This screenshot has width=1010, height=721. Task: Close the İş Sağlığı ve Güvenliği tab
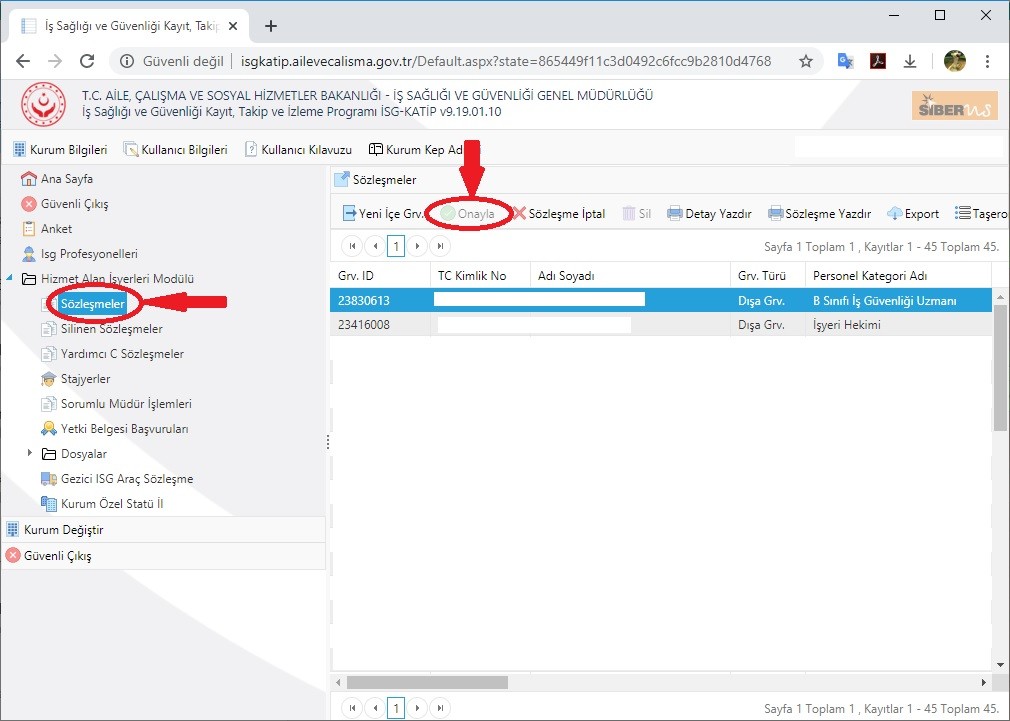[233, 26]
